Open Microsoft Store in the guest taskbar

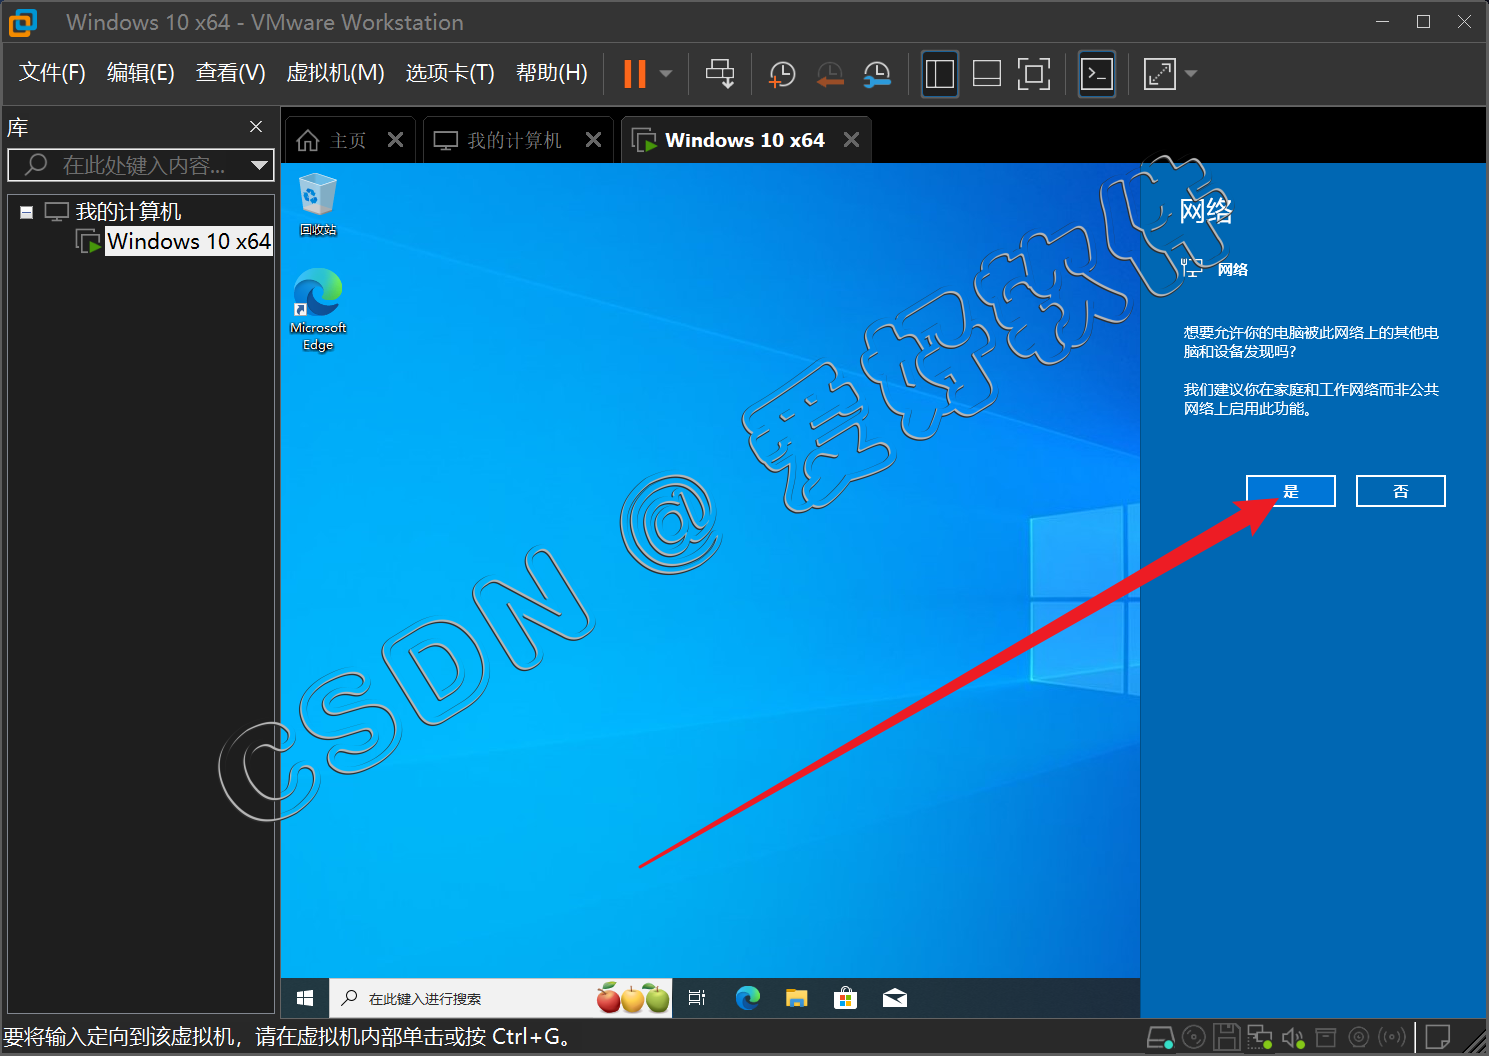point(846,998)
